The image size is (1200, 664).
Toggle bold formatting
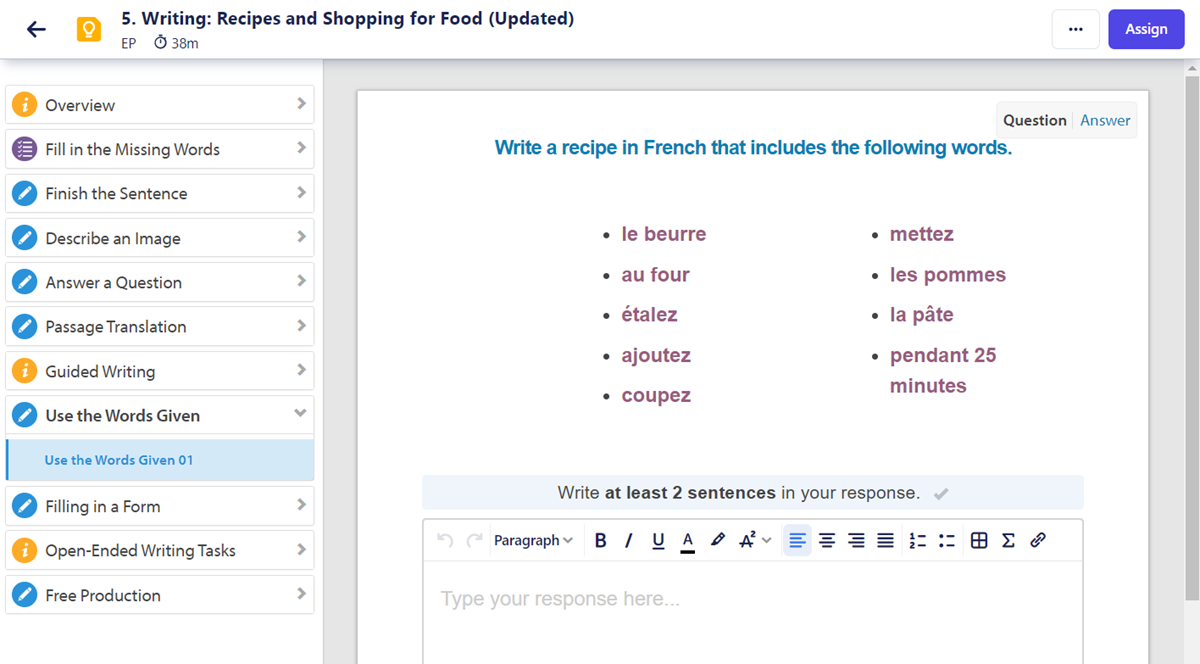pos(601,540)
